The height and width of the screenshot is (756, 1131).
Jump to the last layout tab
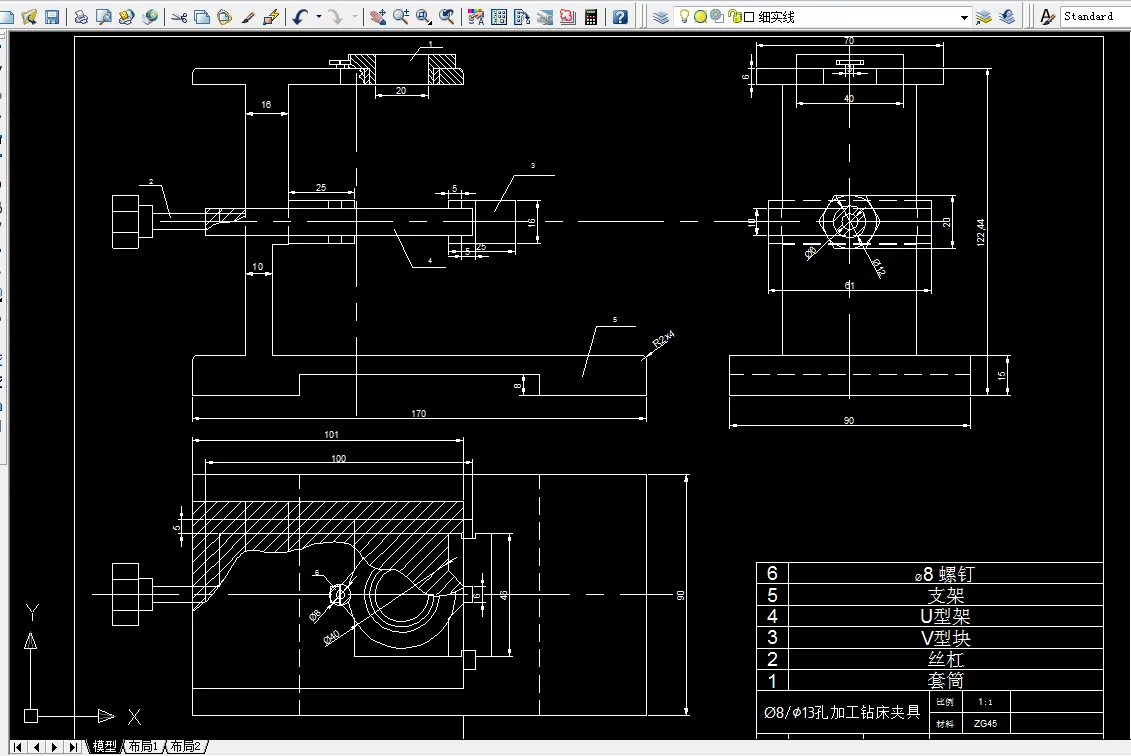(x=74, y=747)
